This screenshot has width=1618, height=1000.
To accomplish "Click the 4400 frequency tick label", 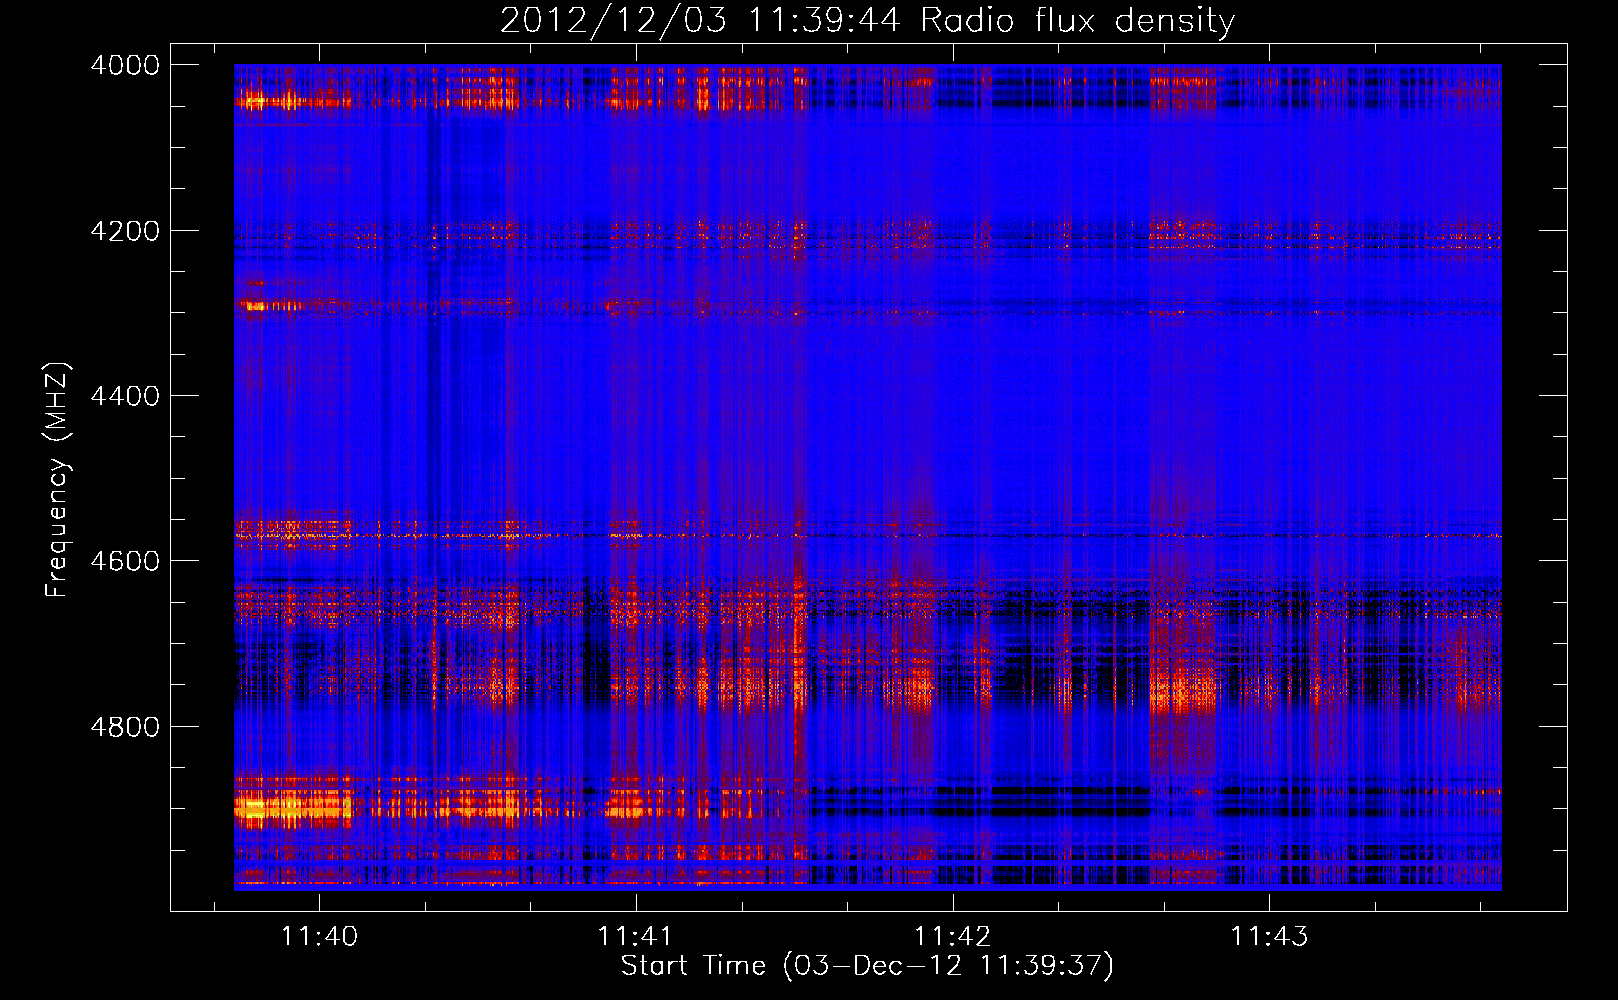I will coord(125,396).
